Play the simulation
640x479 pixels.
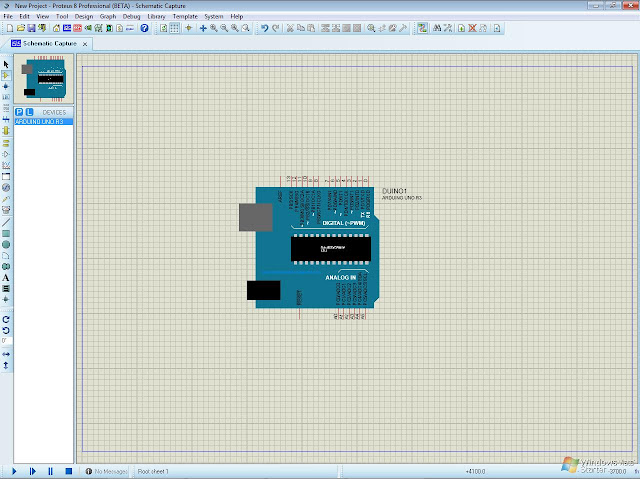point(14,471)
